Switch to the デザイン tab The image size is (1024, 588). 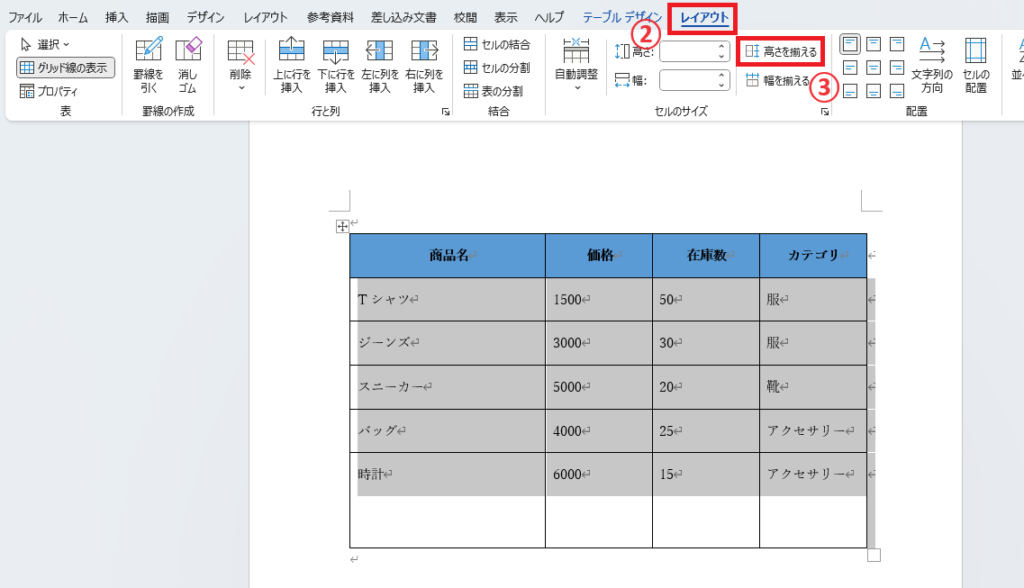coord(205,18)
